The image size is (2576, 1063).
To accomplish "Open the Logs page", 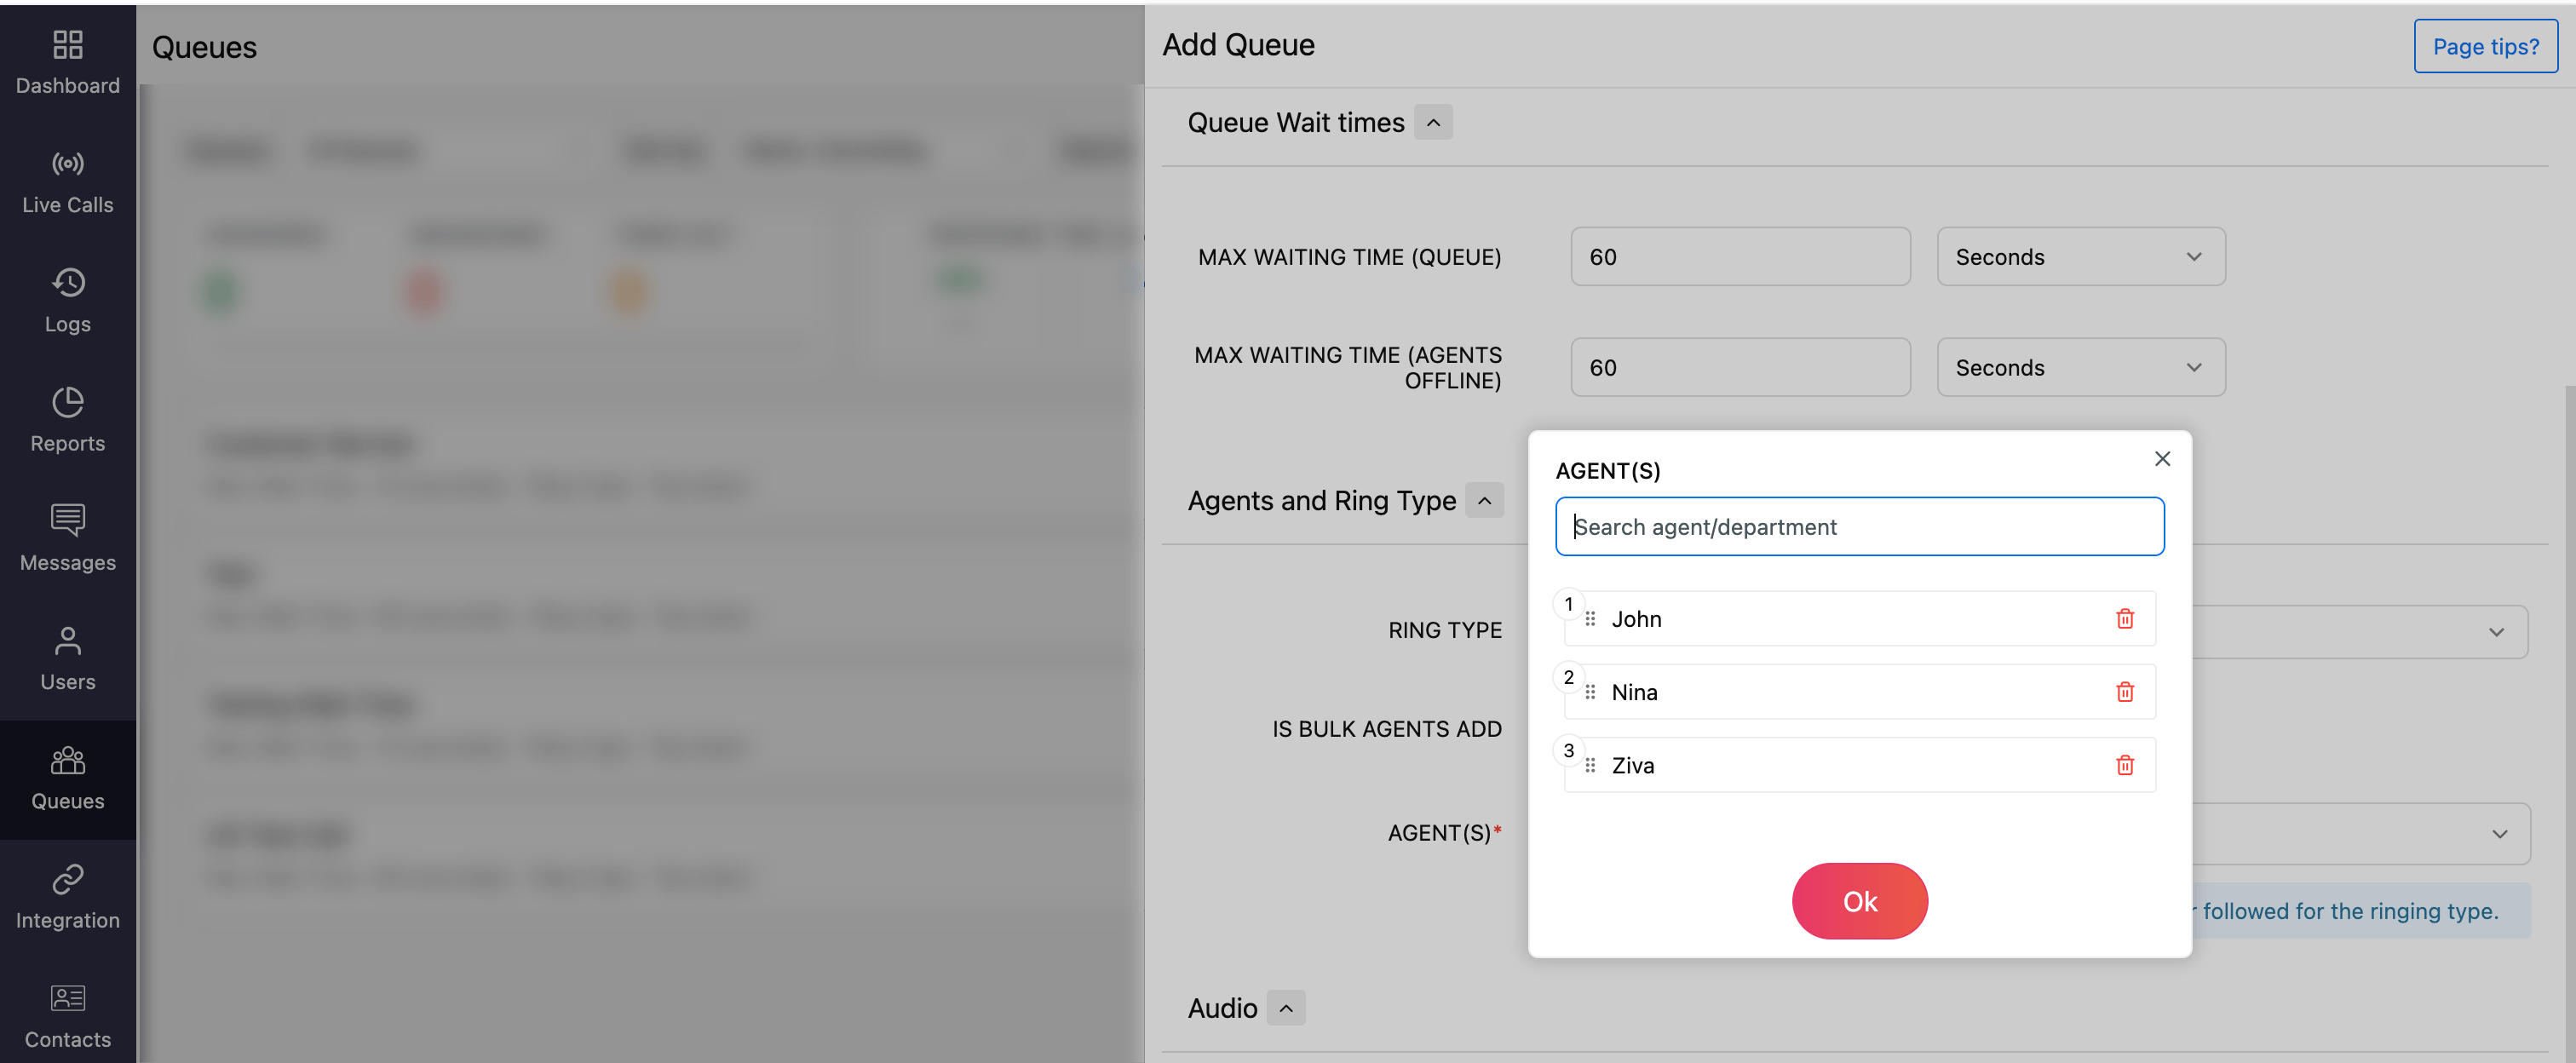I will click(x=68, y=302).
